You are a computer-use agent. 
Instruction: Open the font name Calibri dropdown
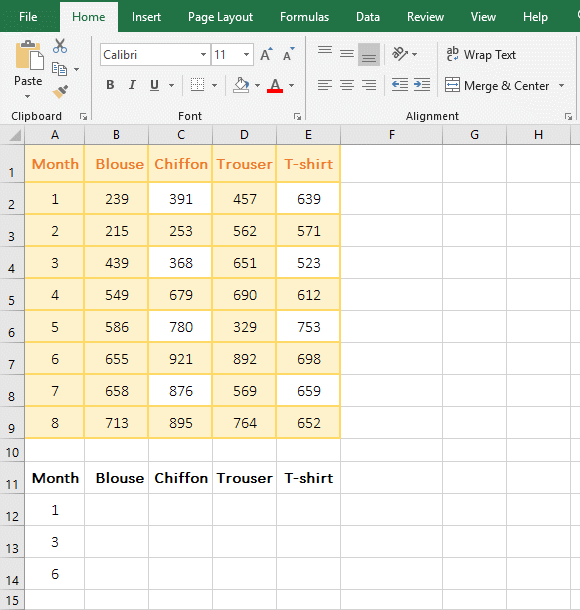tap(203, 54)
